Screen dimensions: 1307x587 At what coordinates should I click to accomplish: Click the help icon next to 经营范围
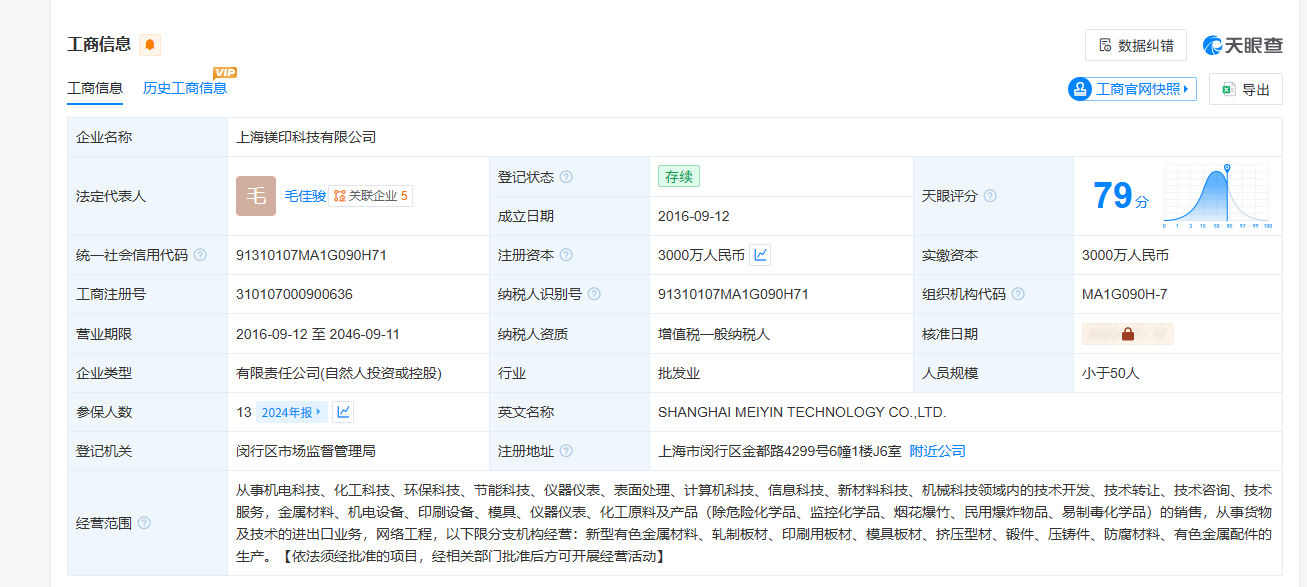(x=144, y=523)
